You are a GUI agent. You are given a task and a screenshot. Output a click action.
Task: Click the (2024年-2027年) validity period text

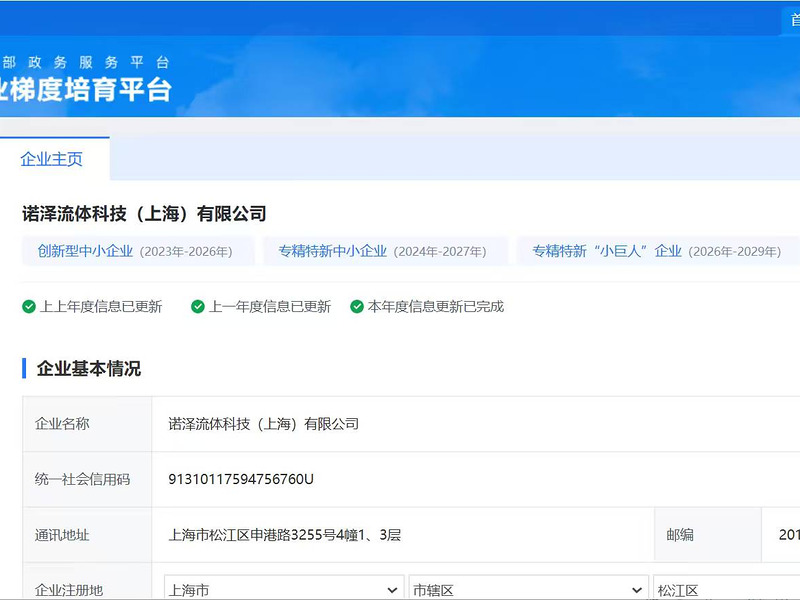pyautogui.click(x=440, y=252)
